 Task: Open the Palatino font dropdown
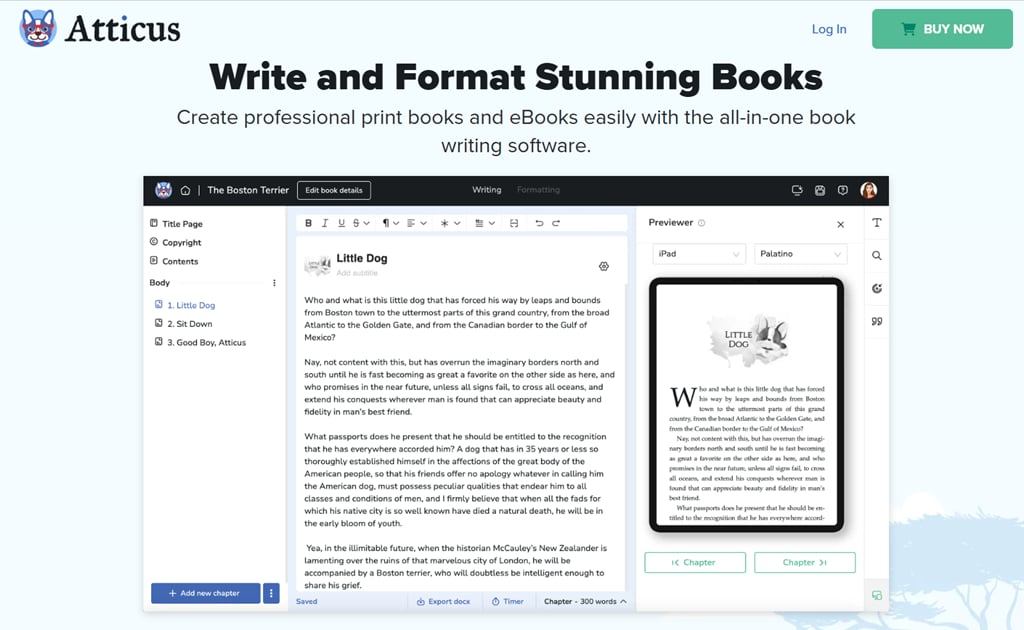click(x=801, y=253)
